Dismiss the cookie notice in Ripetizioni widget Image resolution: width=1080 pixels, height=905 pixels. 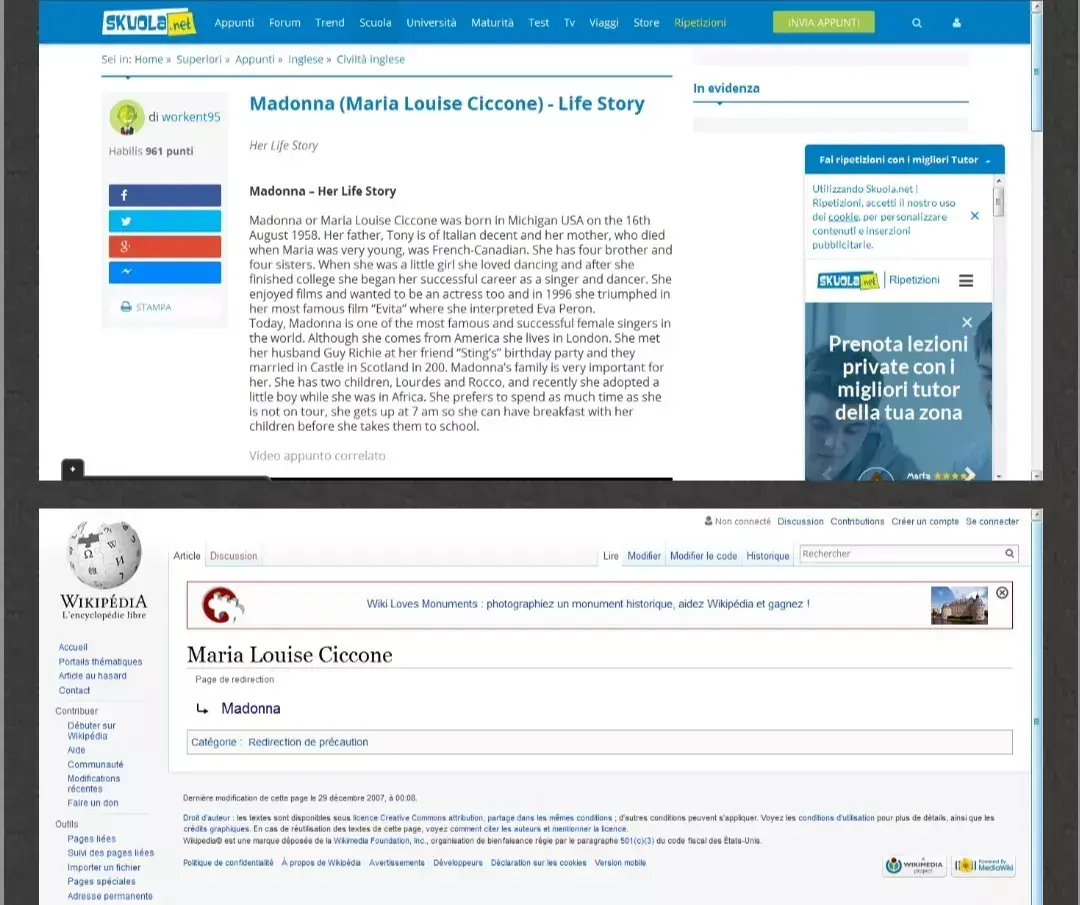point(975,216)
